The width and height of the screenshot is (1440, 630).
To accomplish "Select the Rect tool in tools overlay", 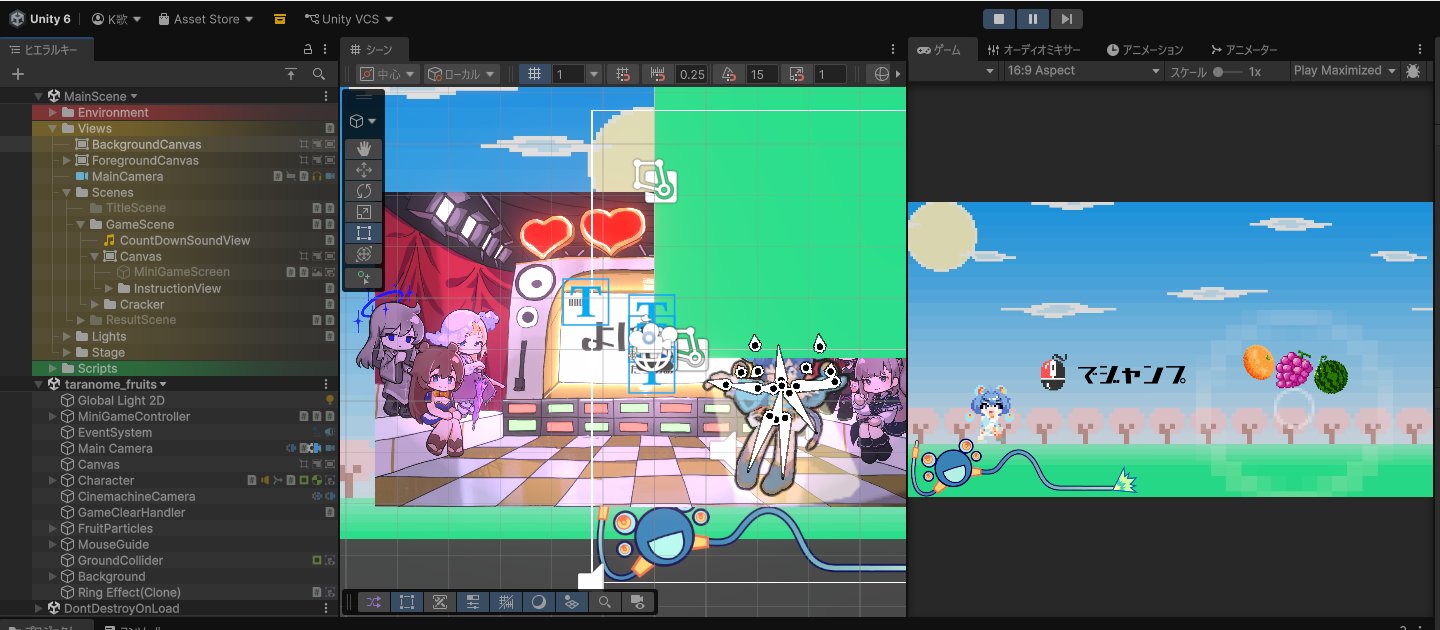I will [364, 233].
